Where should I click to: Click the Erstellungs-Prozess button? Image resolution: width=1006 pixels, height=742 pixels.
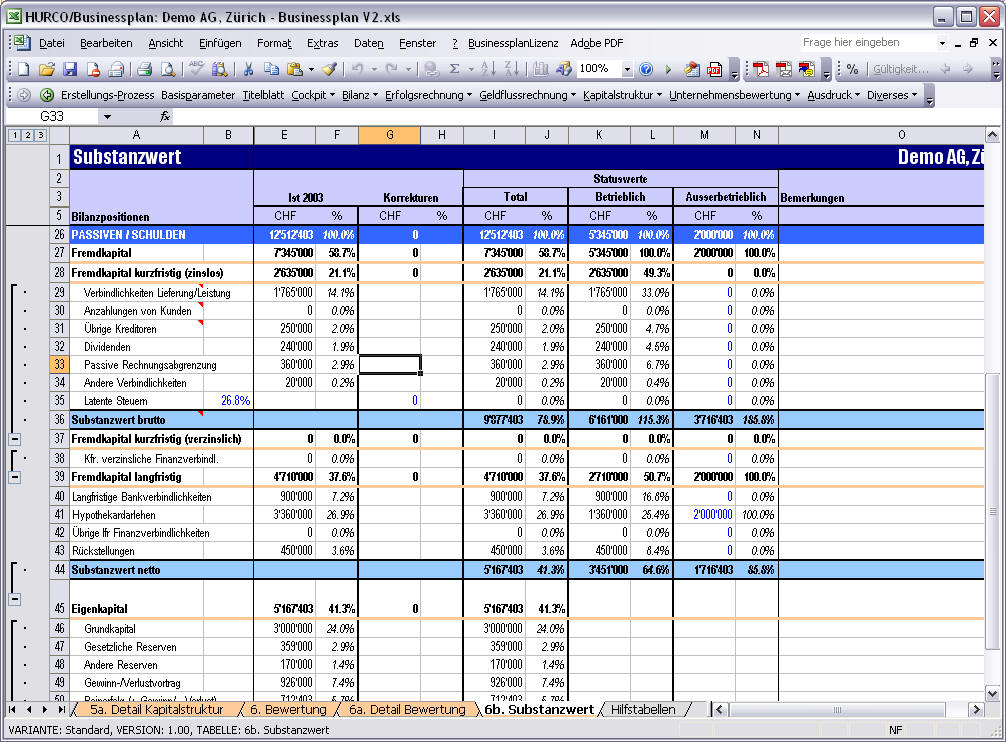[x=107, y=95]
